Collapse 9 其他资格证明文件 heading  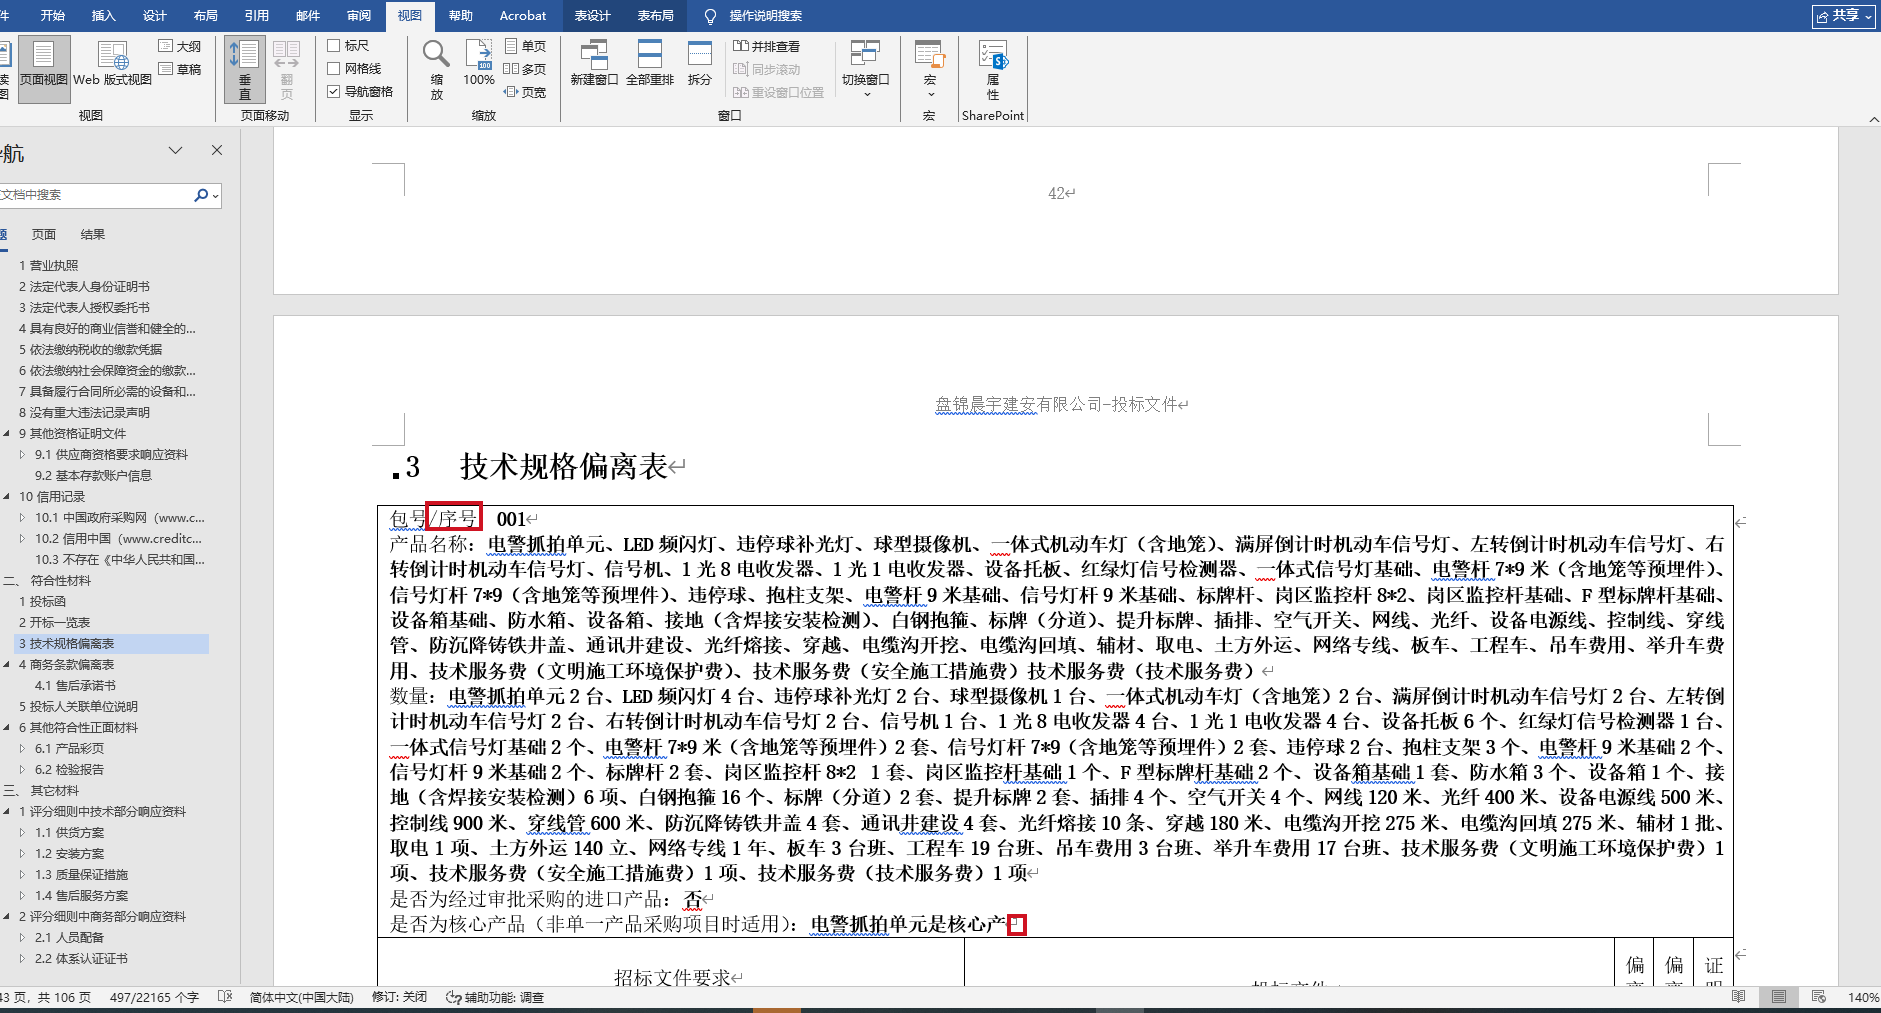7,434
